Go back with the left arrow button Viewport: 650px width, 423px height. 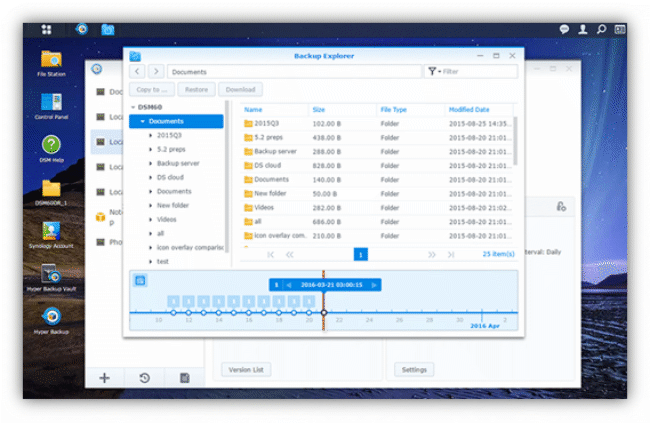coord(137,71)
